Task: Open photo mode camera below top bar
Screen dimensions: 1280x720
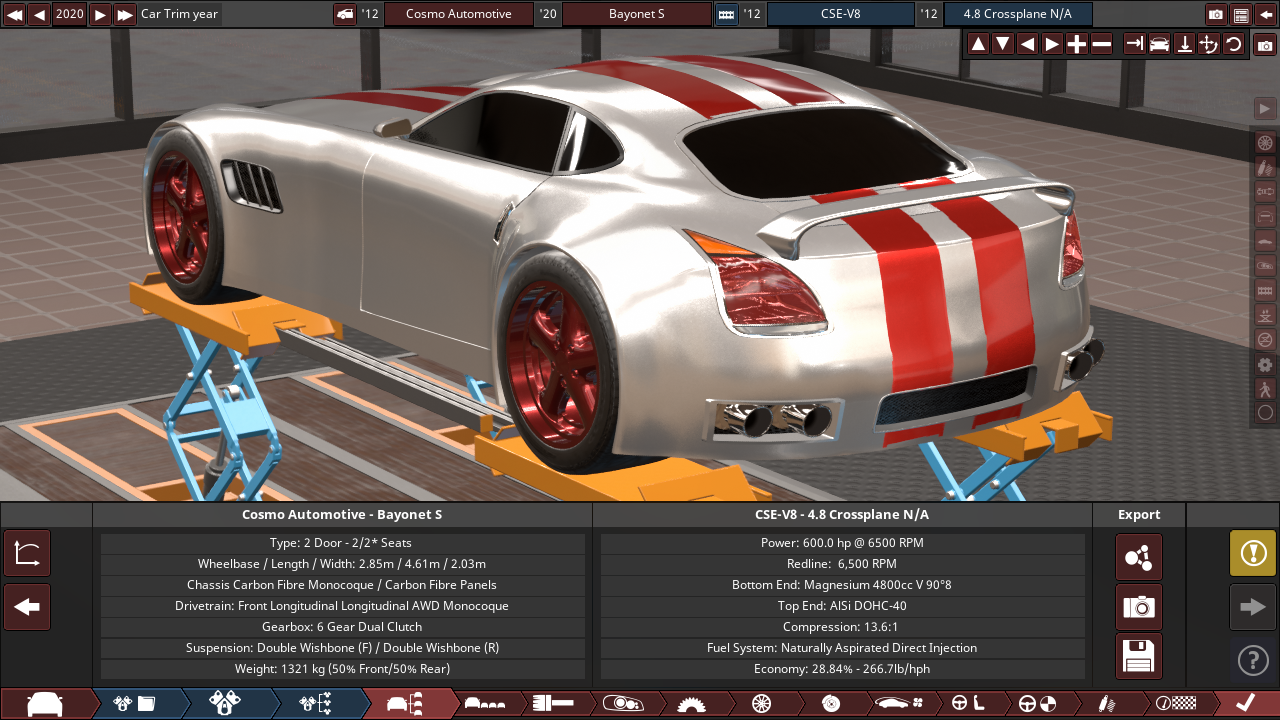Action: (1265, 45)
